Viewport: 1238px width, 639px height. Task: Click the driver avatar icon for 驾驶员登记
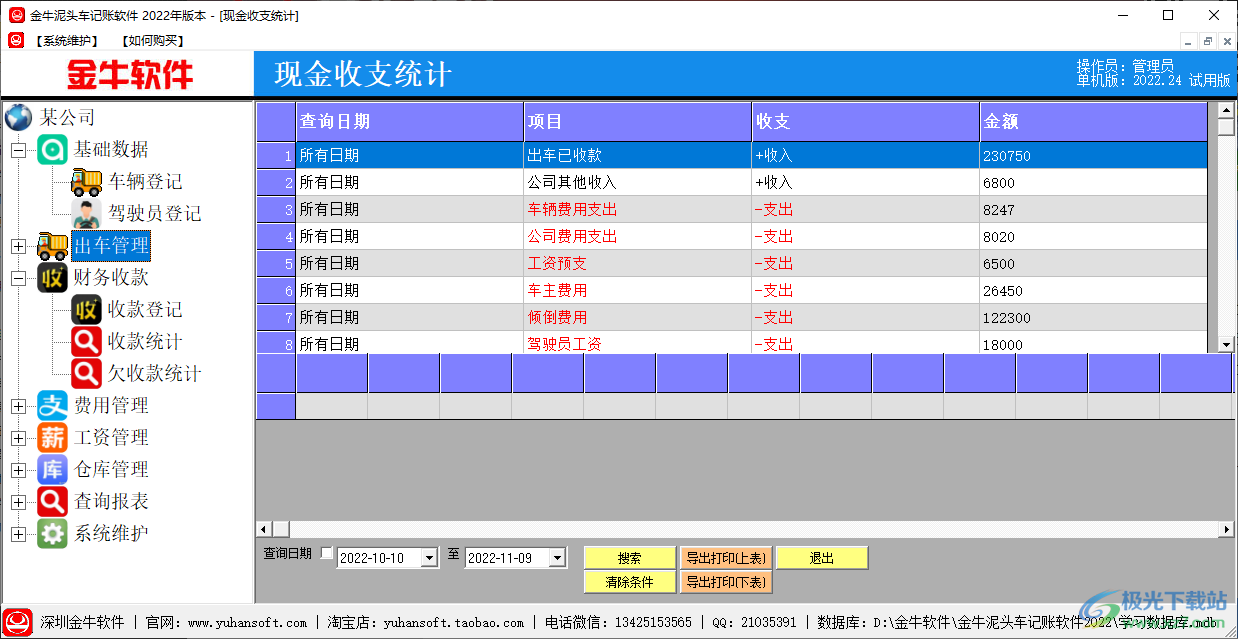[x=86, y=214]
